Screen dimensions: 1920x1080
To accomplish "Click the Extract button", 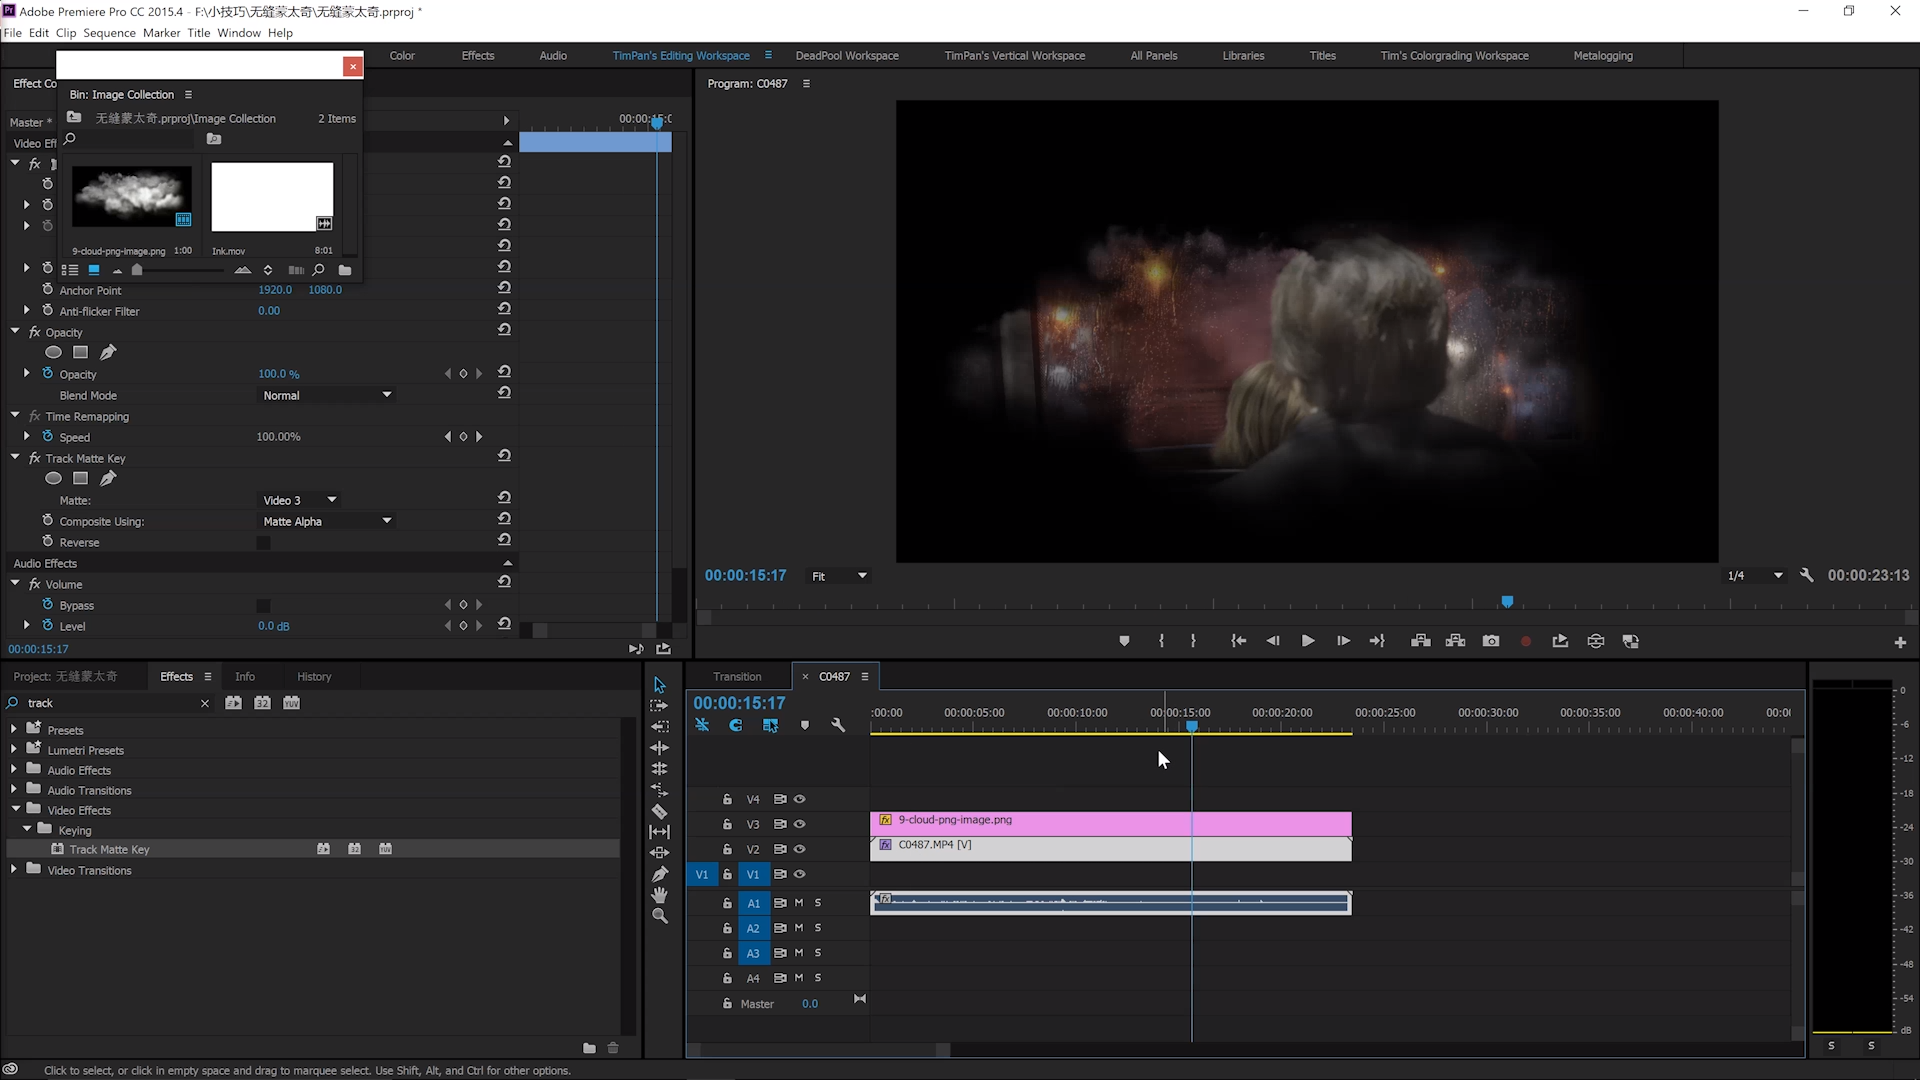I will pyautogui.click(x=1456, y=641).
